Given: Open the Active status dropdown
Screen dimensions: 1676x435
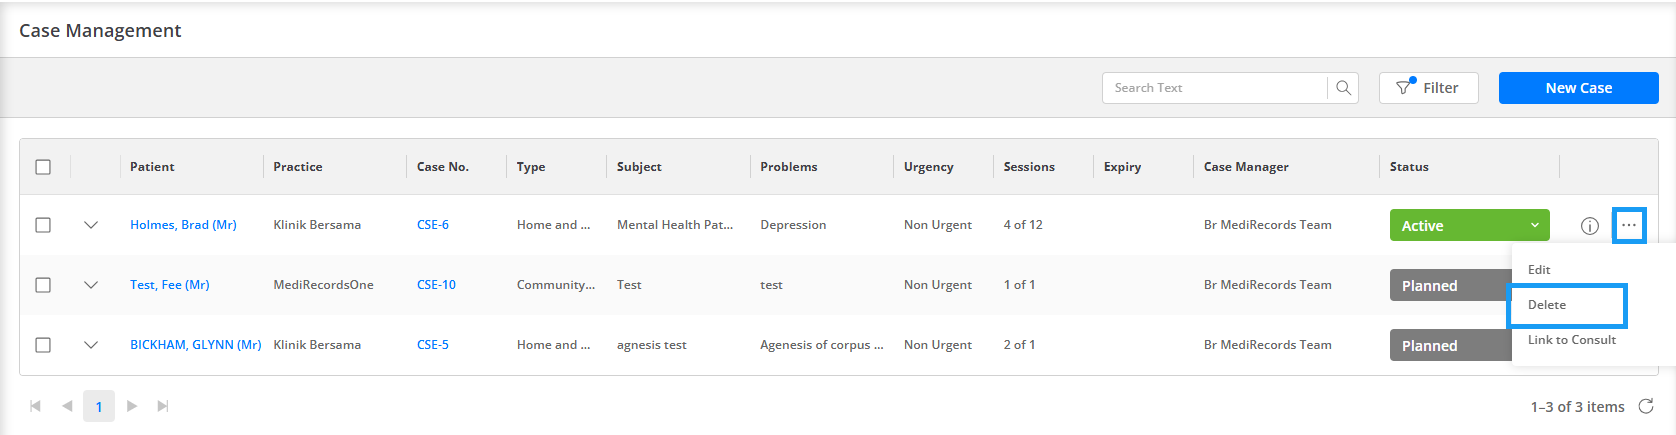Looking at the screenshot, I should [x=1469, y=225].
